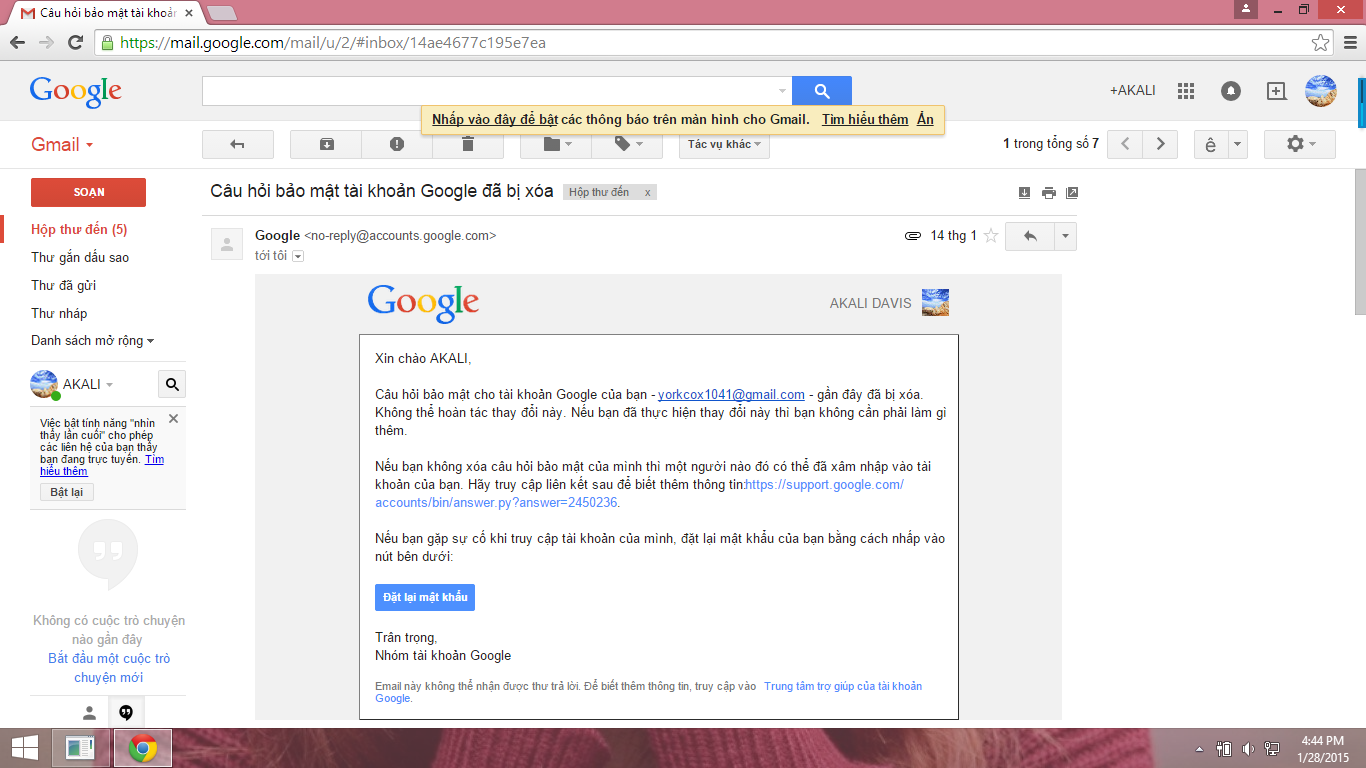Click the Chrome icon in the taskbar
Screen dimensions: 1366x768
(x=143, y=748)
